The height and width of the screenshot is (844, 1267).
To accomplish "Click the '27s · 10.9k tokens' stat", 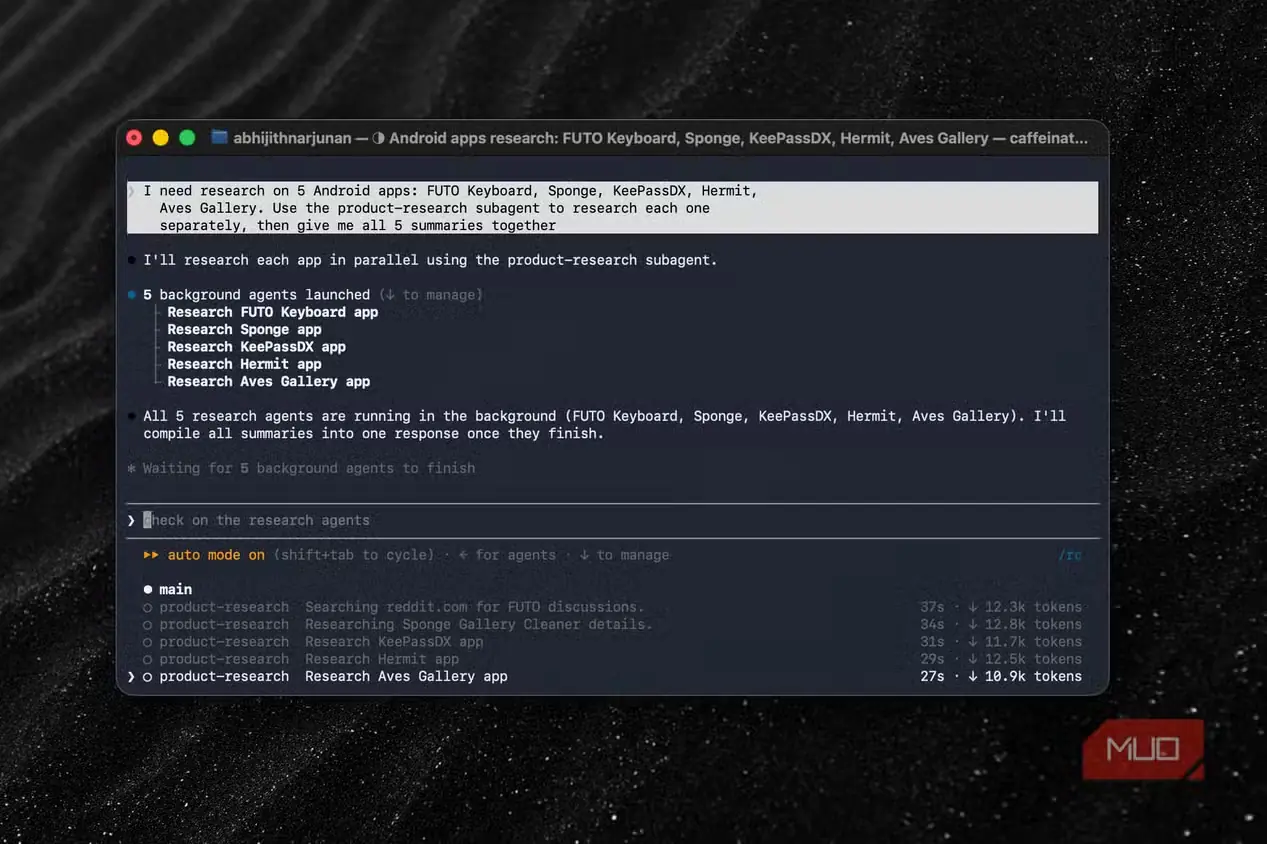I will click(x=1001, y=676).
